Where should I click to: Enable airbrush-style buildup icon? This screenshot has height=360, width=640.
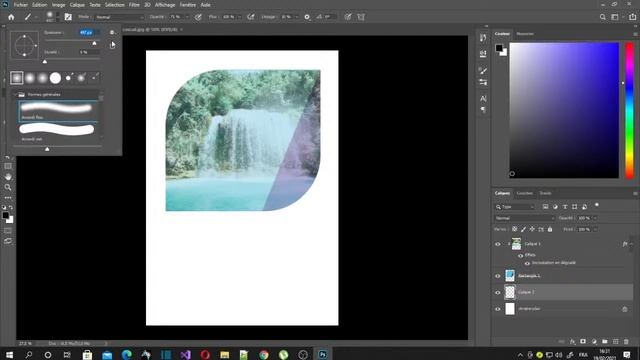251,17
